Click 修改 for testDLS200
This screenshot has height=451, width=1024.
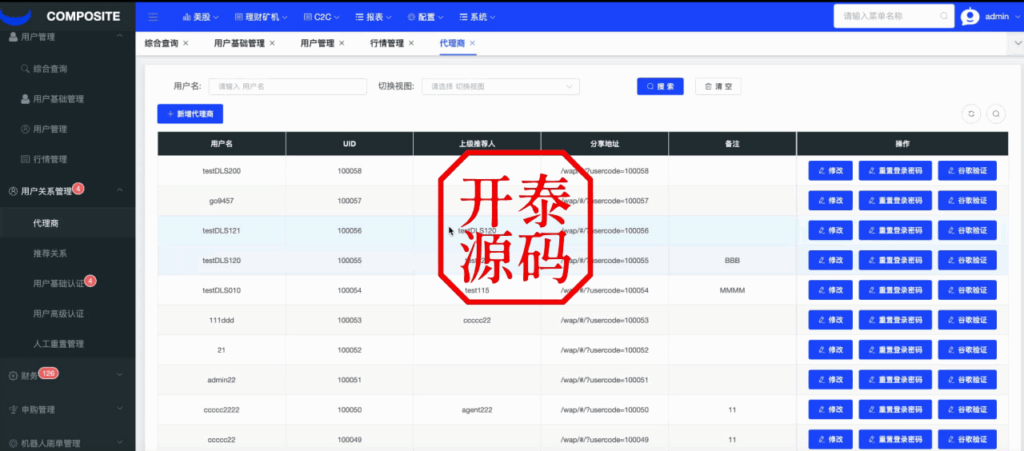click(830, 171)
